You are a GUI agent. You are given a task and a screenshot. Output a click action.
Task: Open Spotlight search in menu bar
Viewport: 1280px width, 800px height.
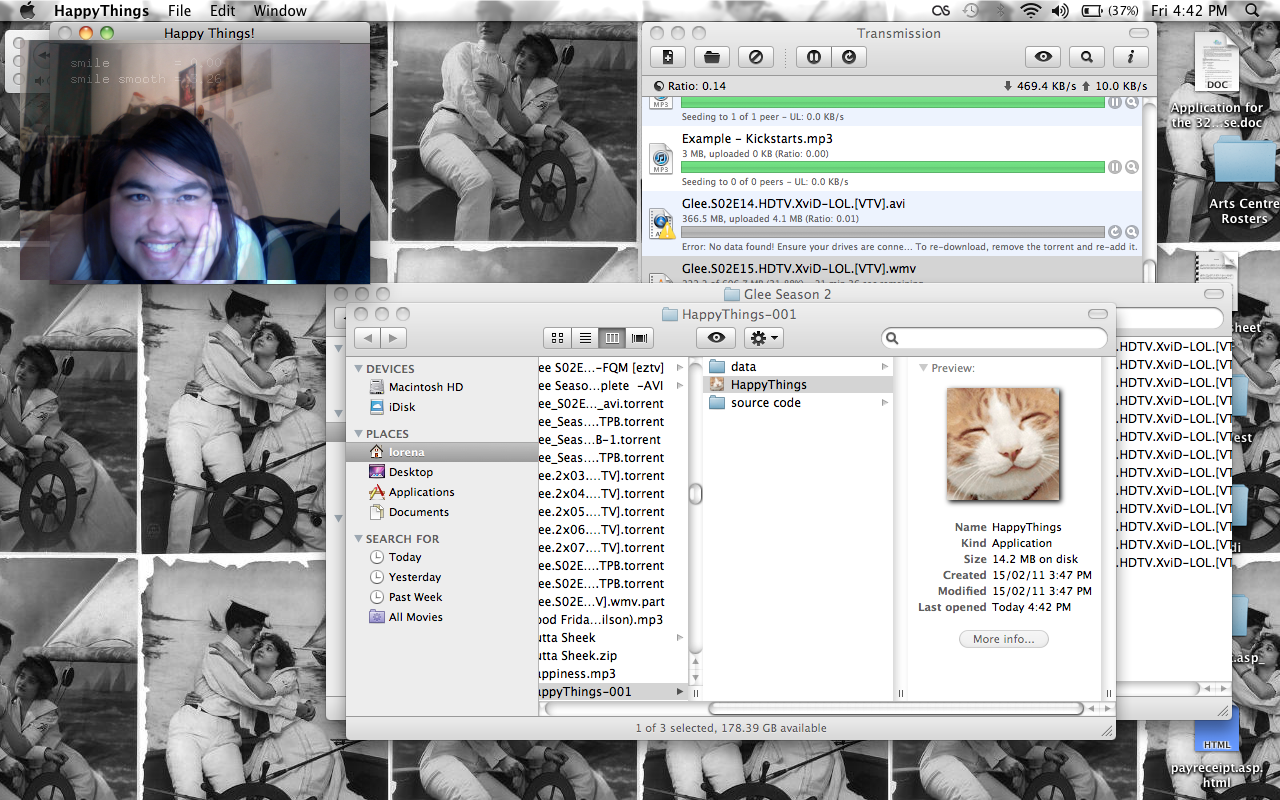tap(1253, 11)
